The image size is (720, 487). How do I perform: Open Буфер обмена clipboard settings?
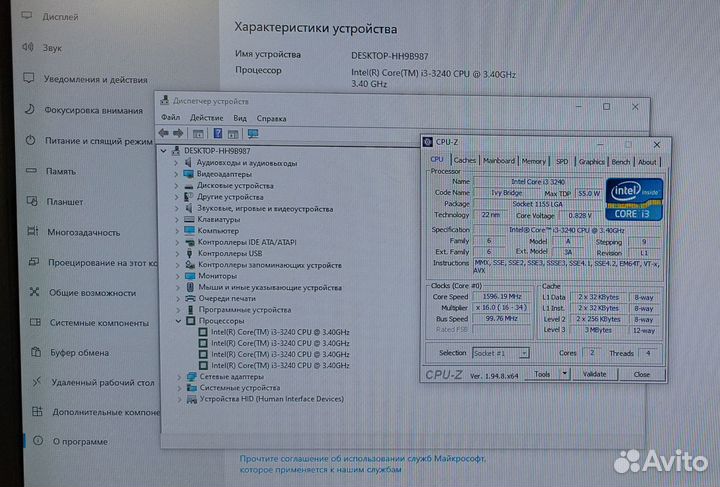pos(79,353)
